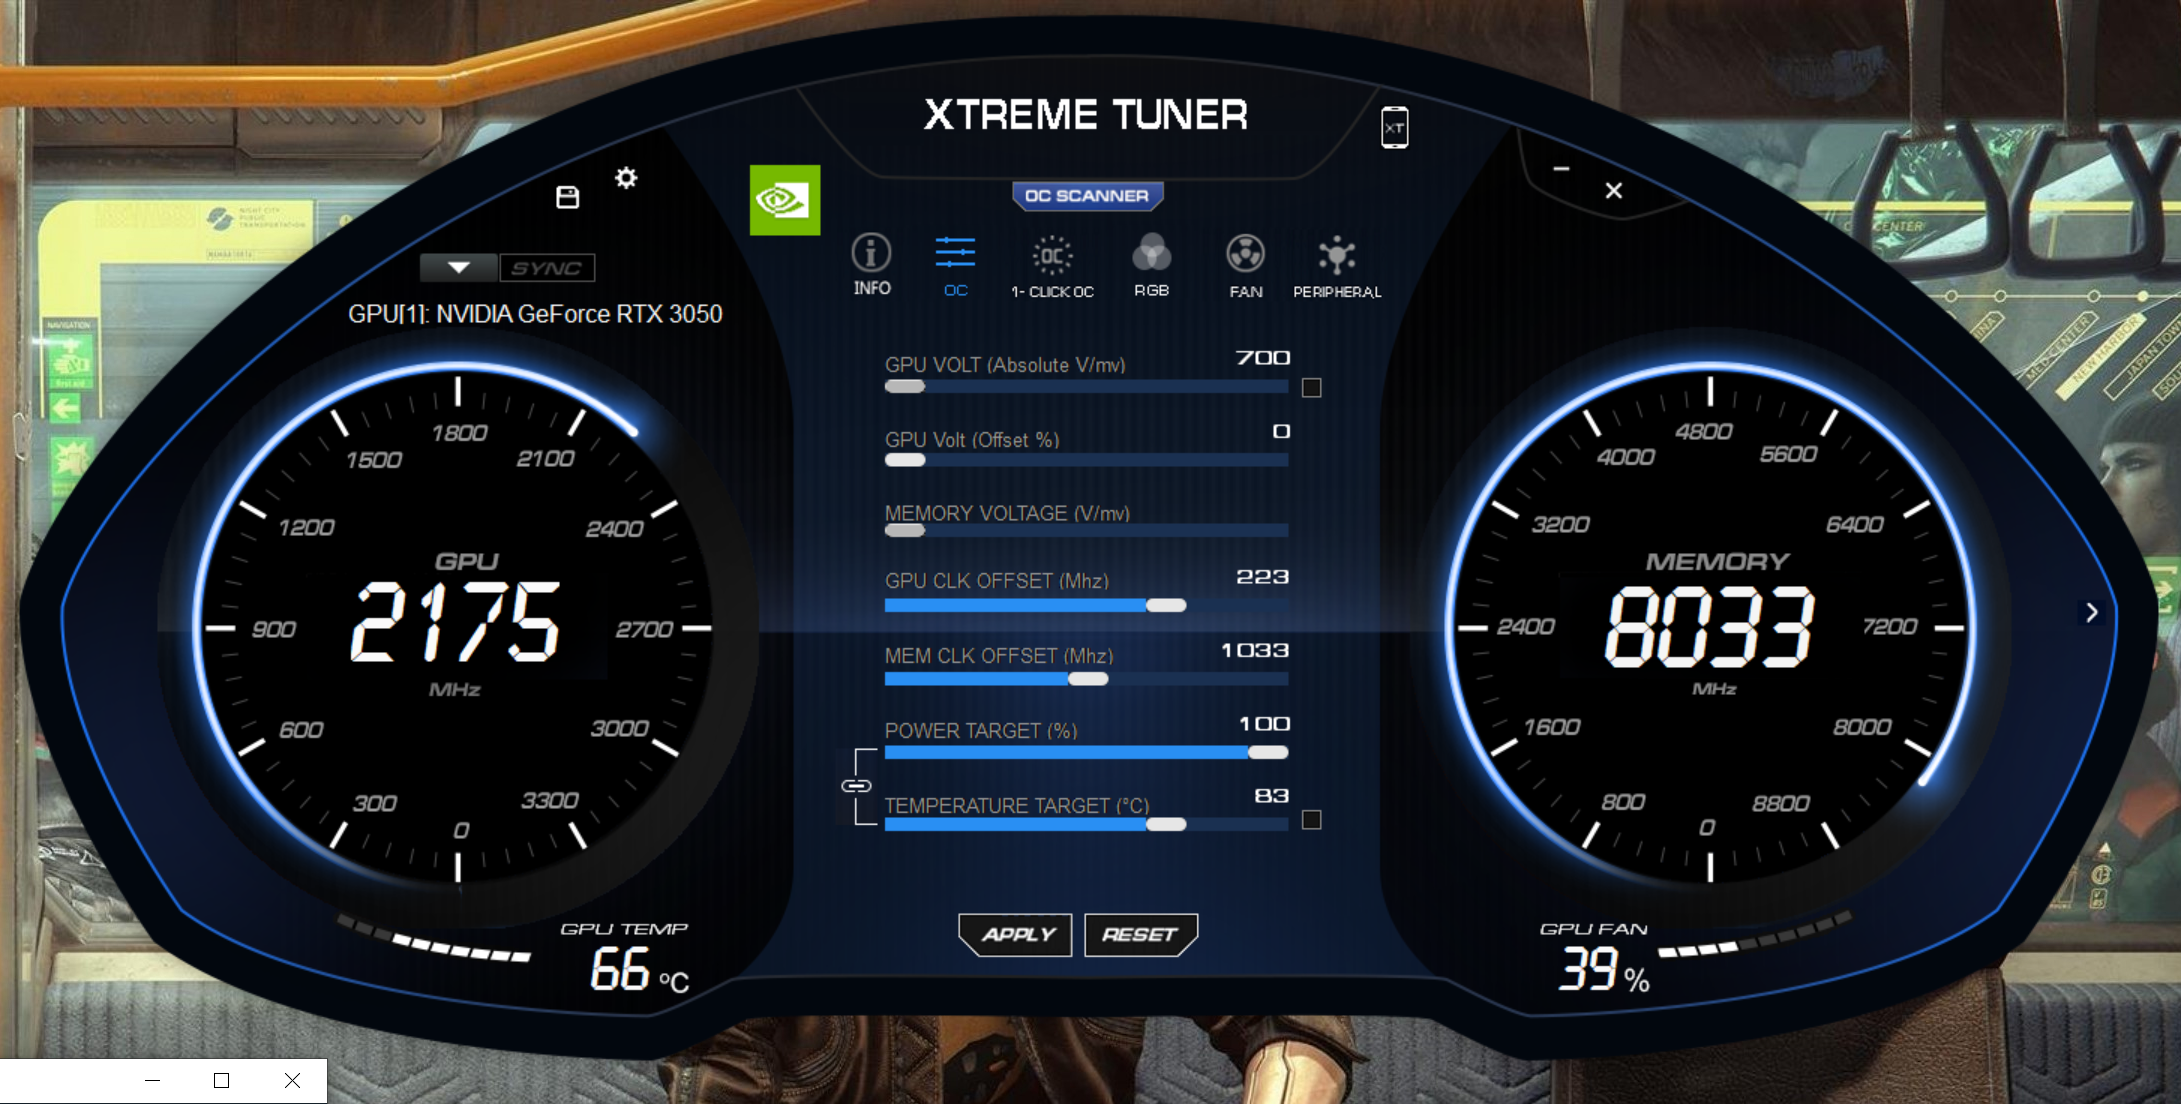
Task: Click the MEM CLK OFFSET value 1033
Action: click(1255, 651)
